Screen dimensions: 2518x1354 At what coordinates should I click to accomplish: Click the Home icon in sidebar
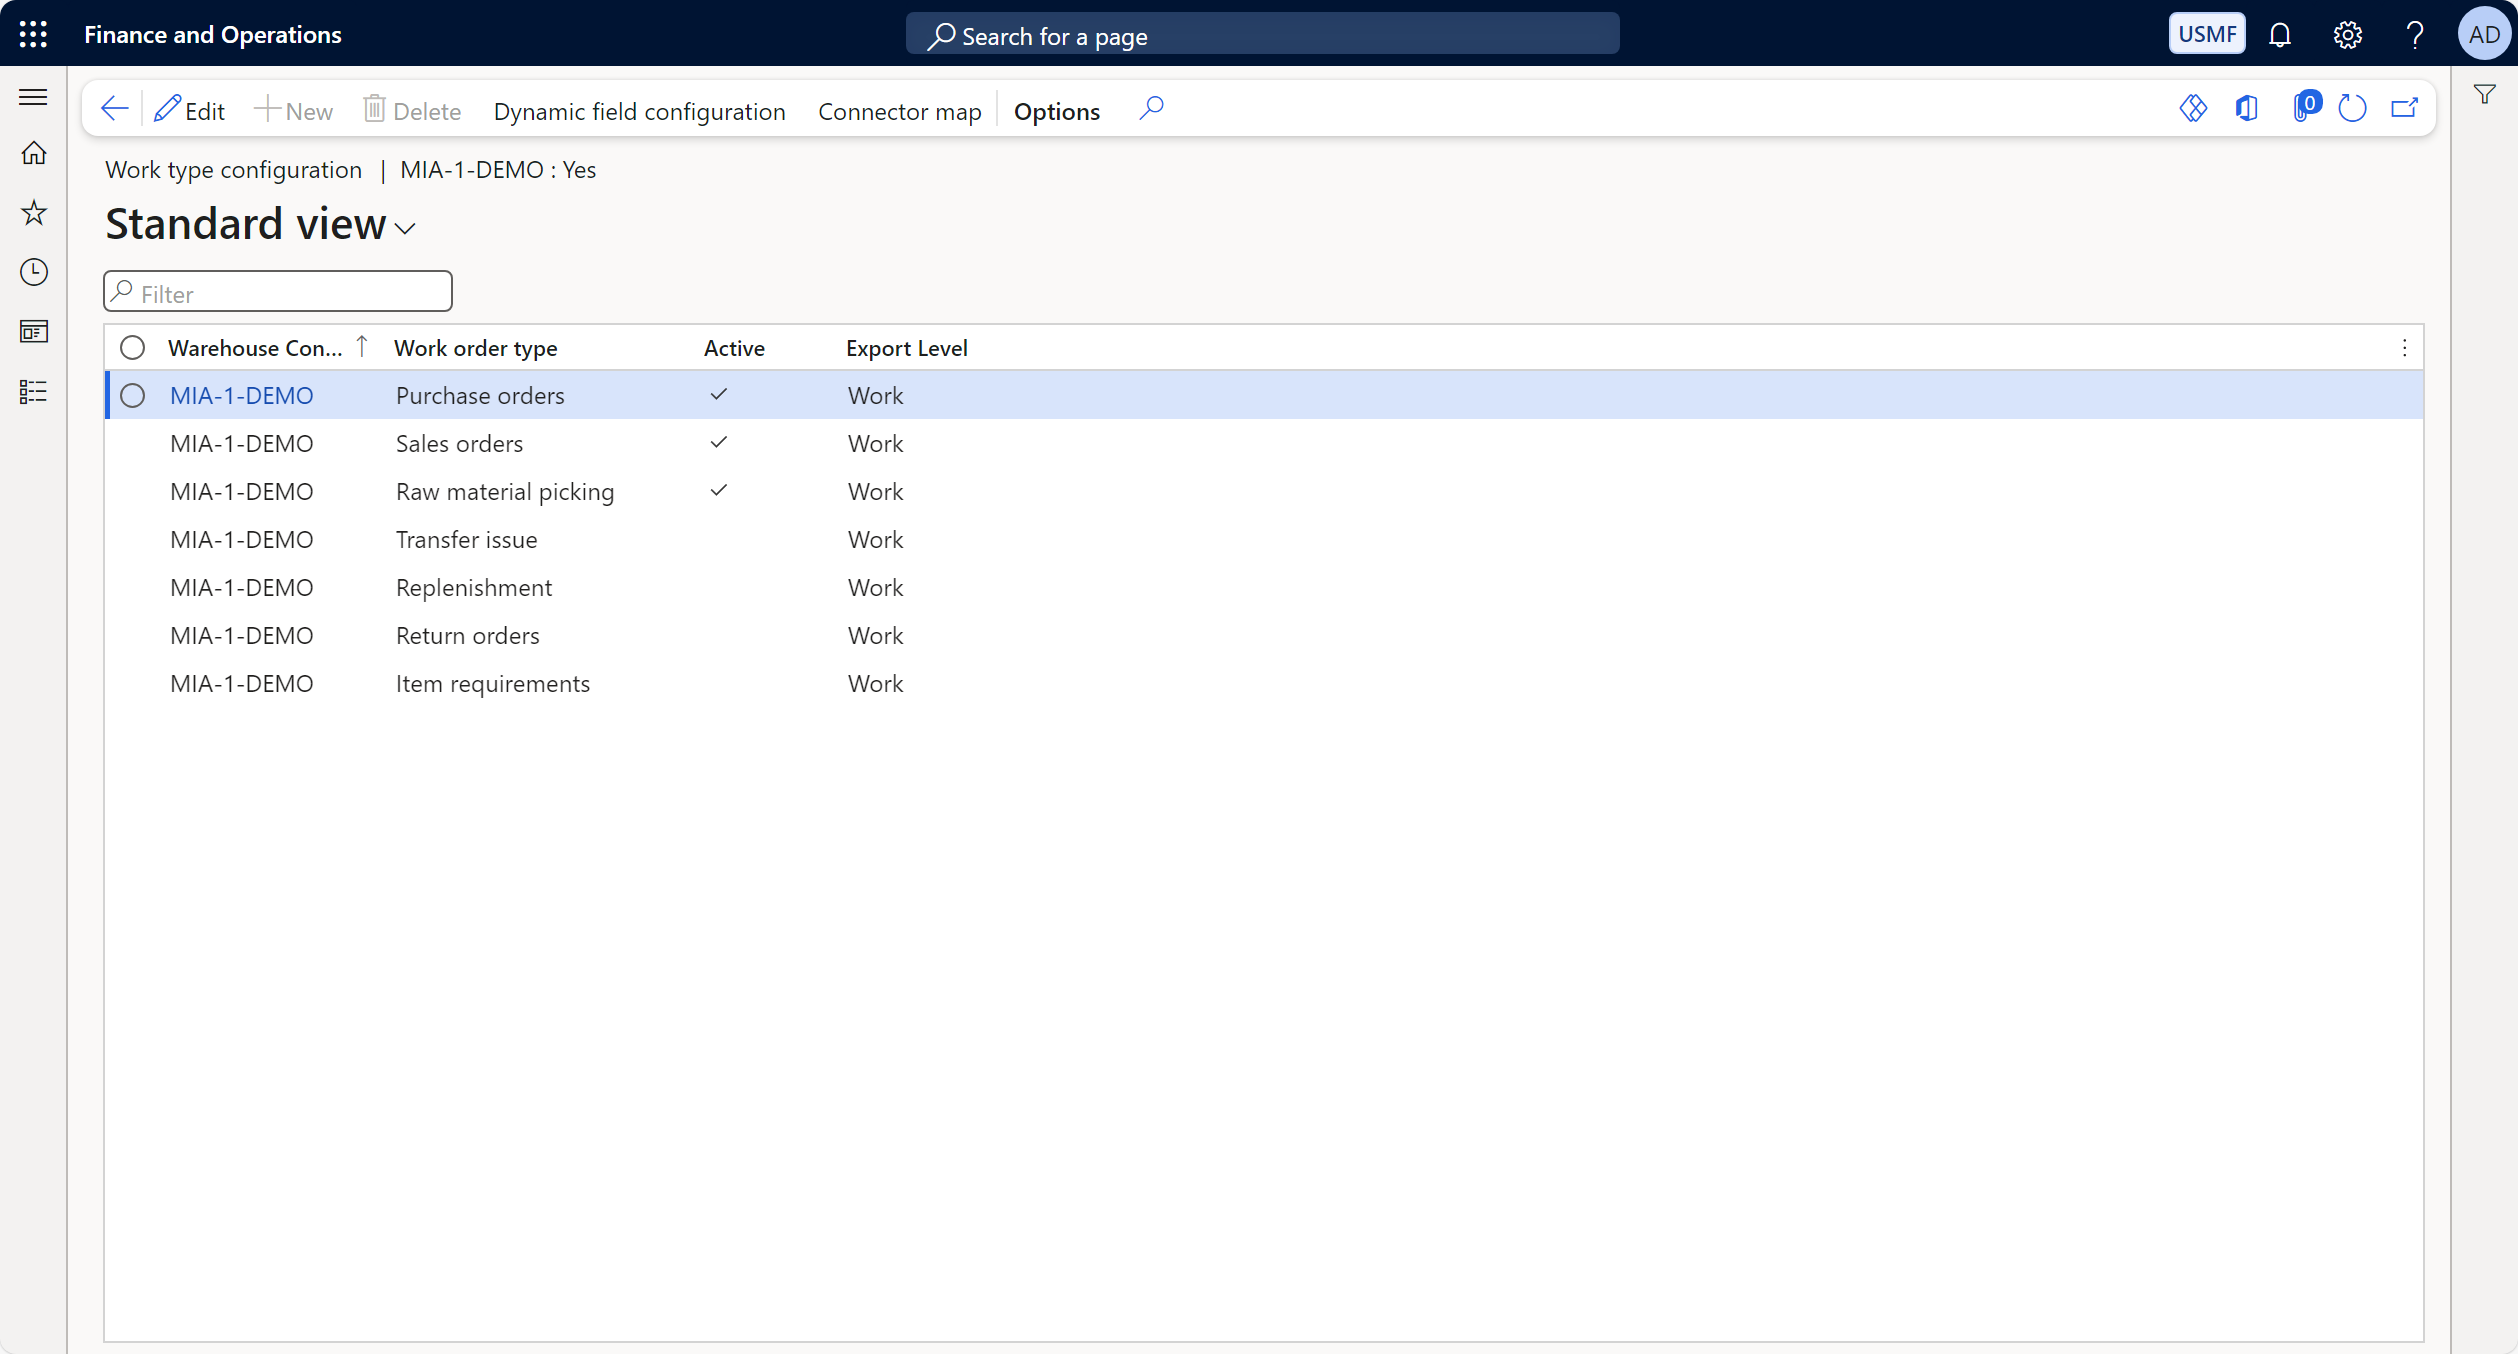click(34, 153)
